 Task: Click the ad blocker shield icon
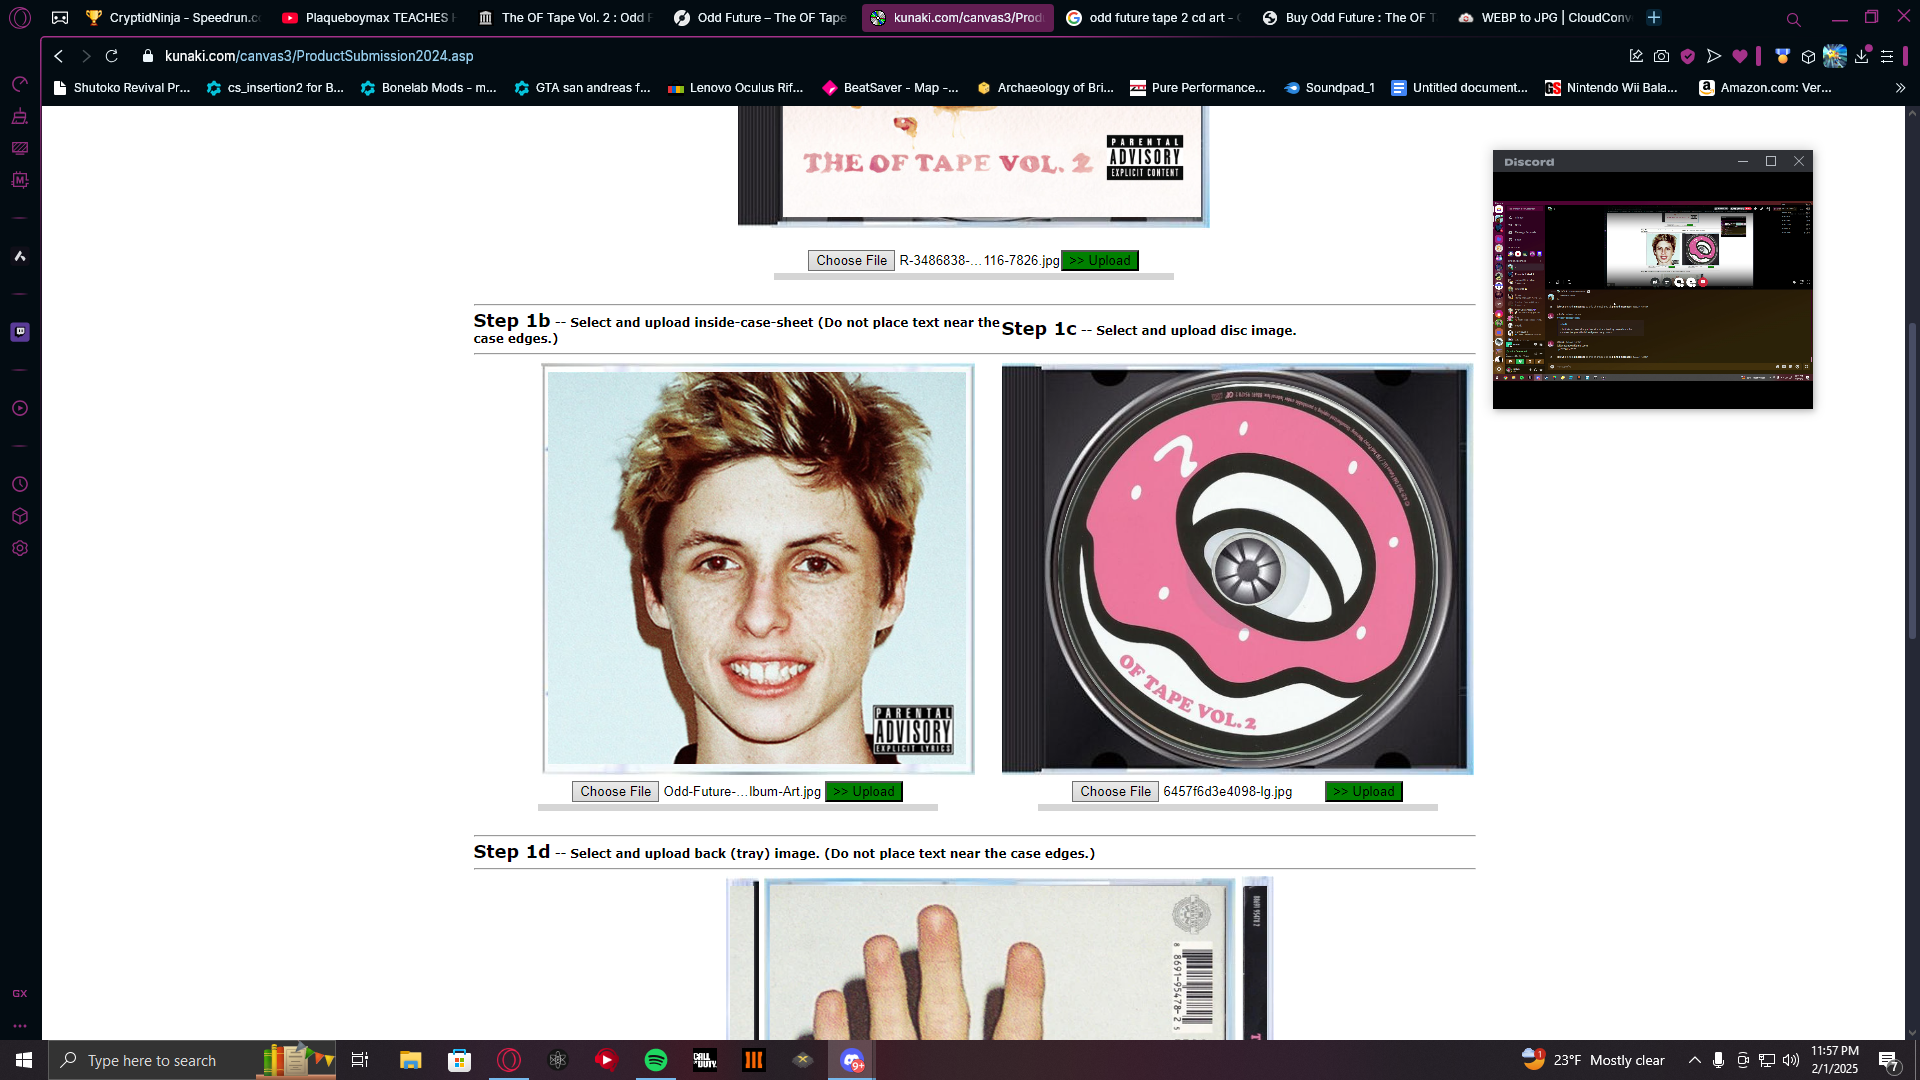pyautogui.click(x=1688, y=56)
